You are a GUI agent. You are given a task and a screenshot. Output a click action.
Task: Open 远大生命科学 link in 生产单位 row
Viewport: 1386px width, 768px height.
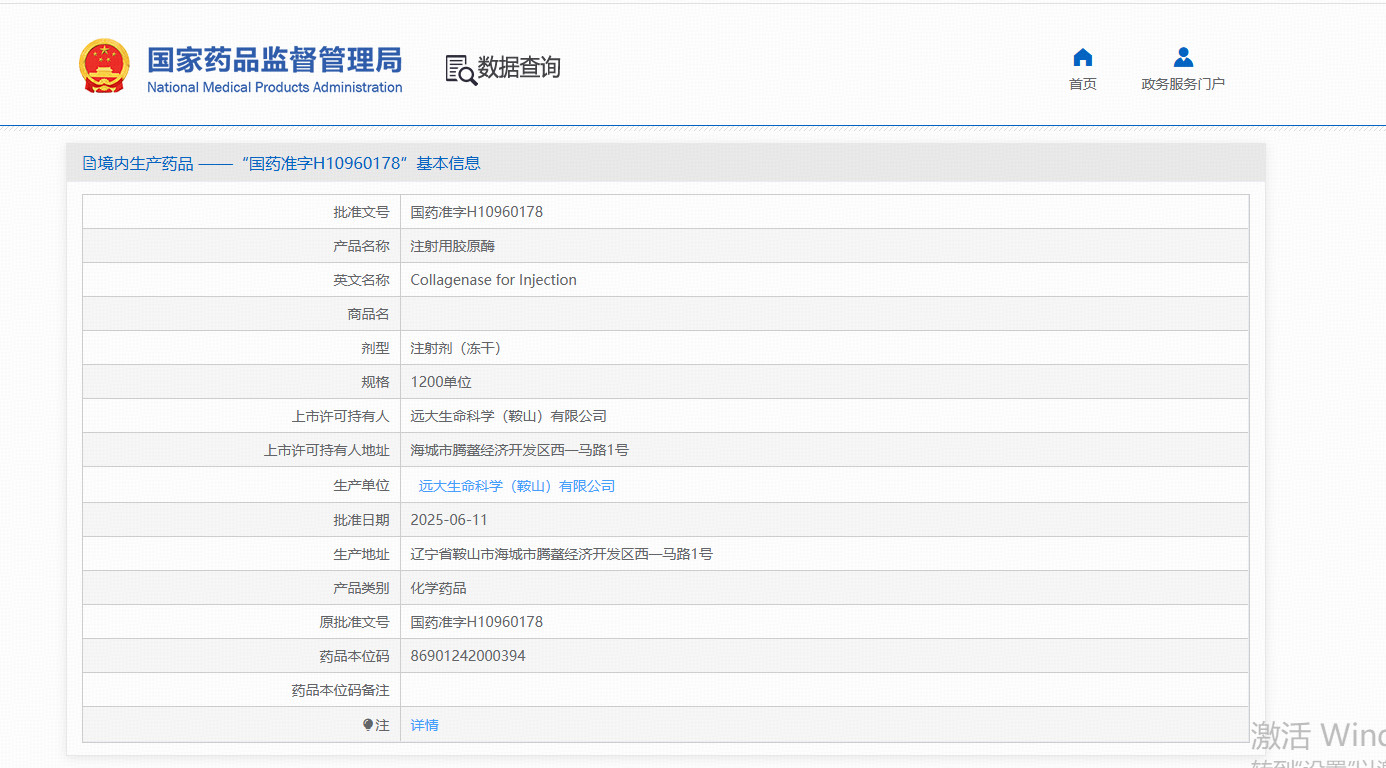(516, 486)
